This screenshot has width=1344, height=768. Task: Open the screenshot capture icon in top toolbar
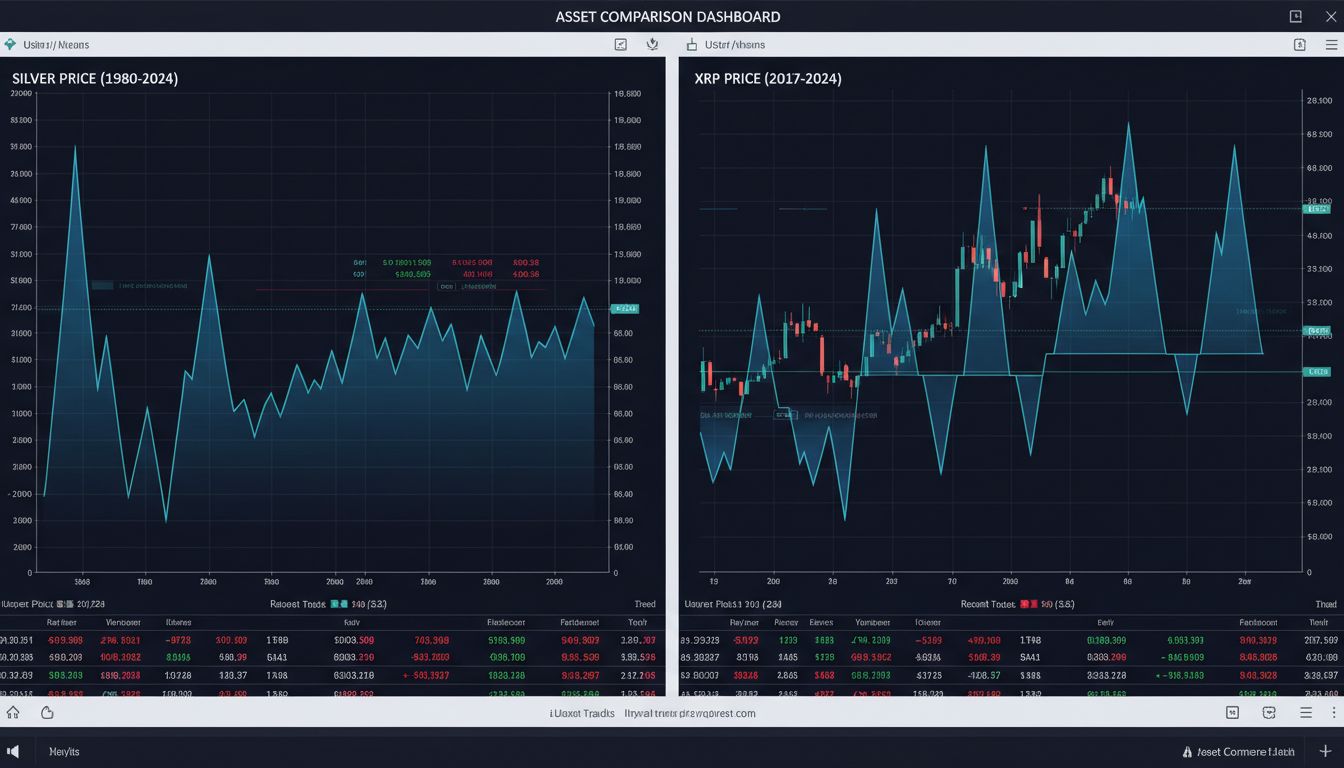[x=620, y=44]
